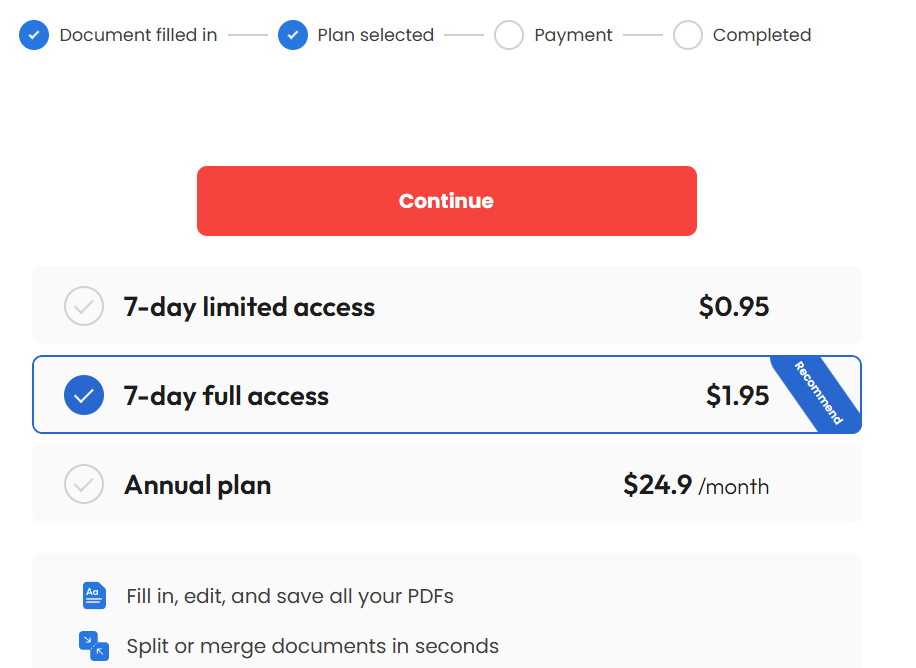Viewport: 916px width, 668px height.
Task: Open the Completed step label
Action: point(761,35)
